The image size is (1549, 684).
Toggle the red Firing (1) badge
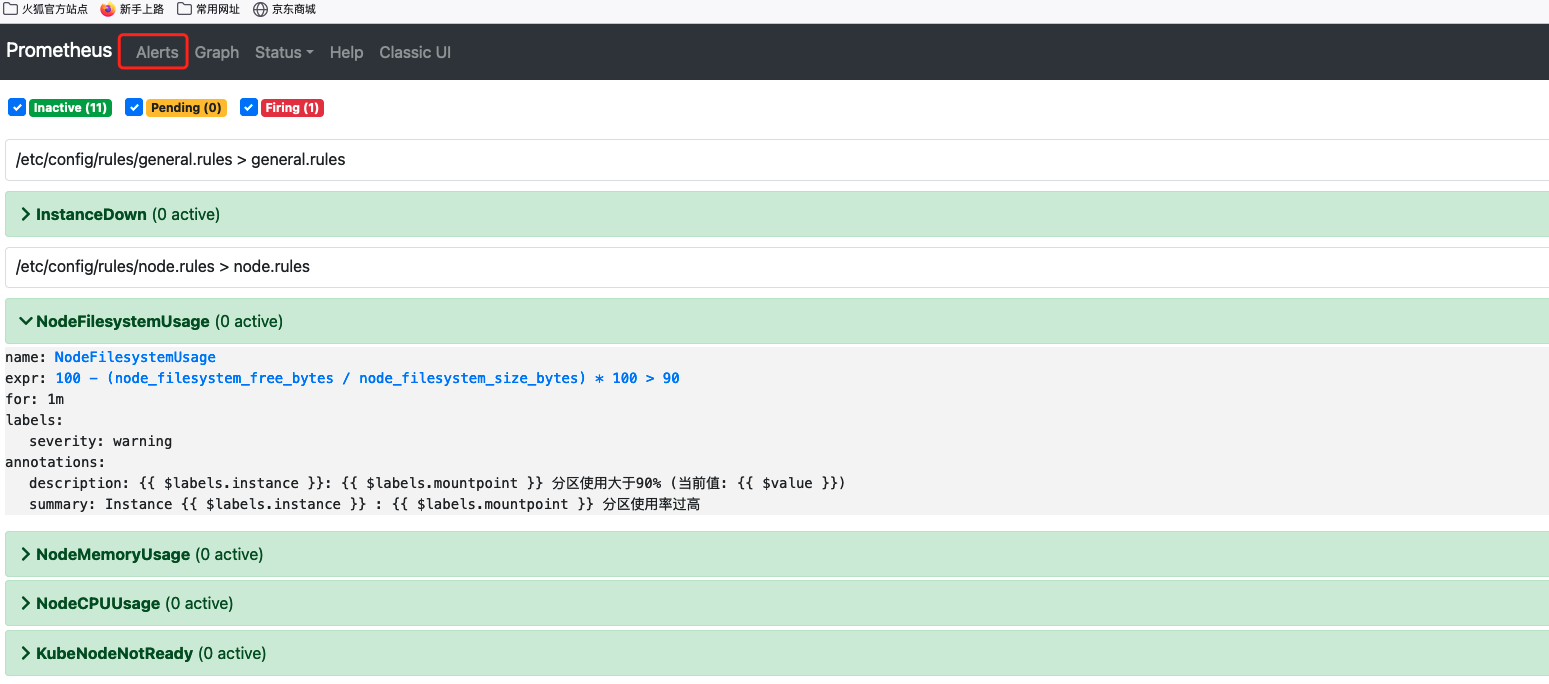pos(292,107)
